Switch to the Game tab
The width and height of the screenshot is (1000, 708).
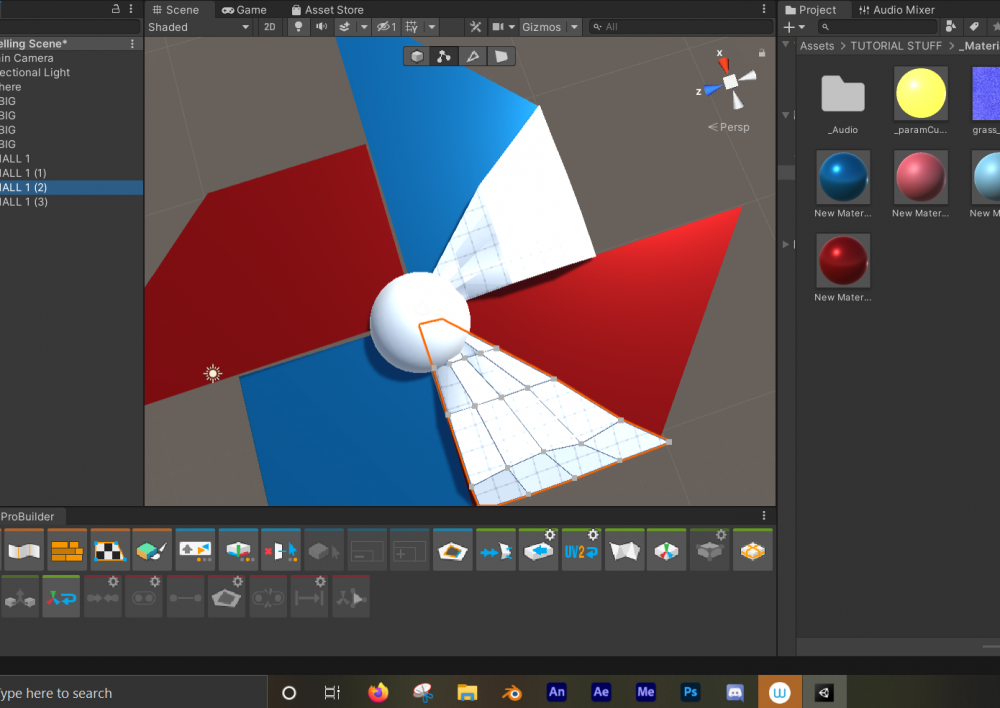[x=244, y=10]
